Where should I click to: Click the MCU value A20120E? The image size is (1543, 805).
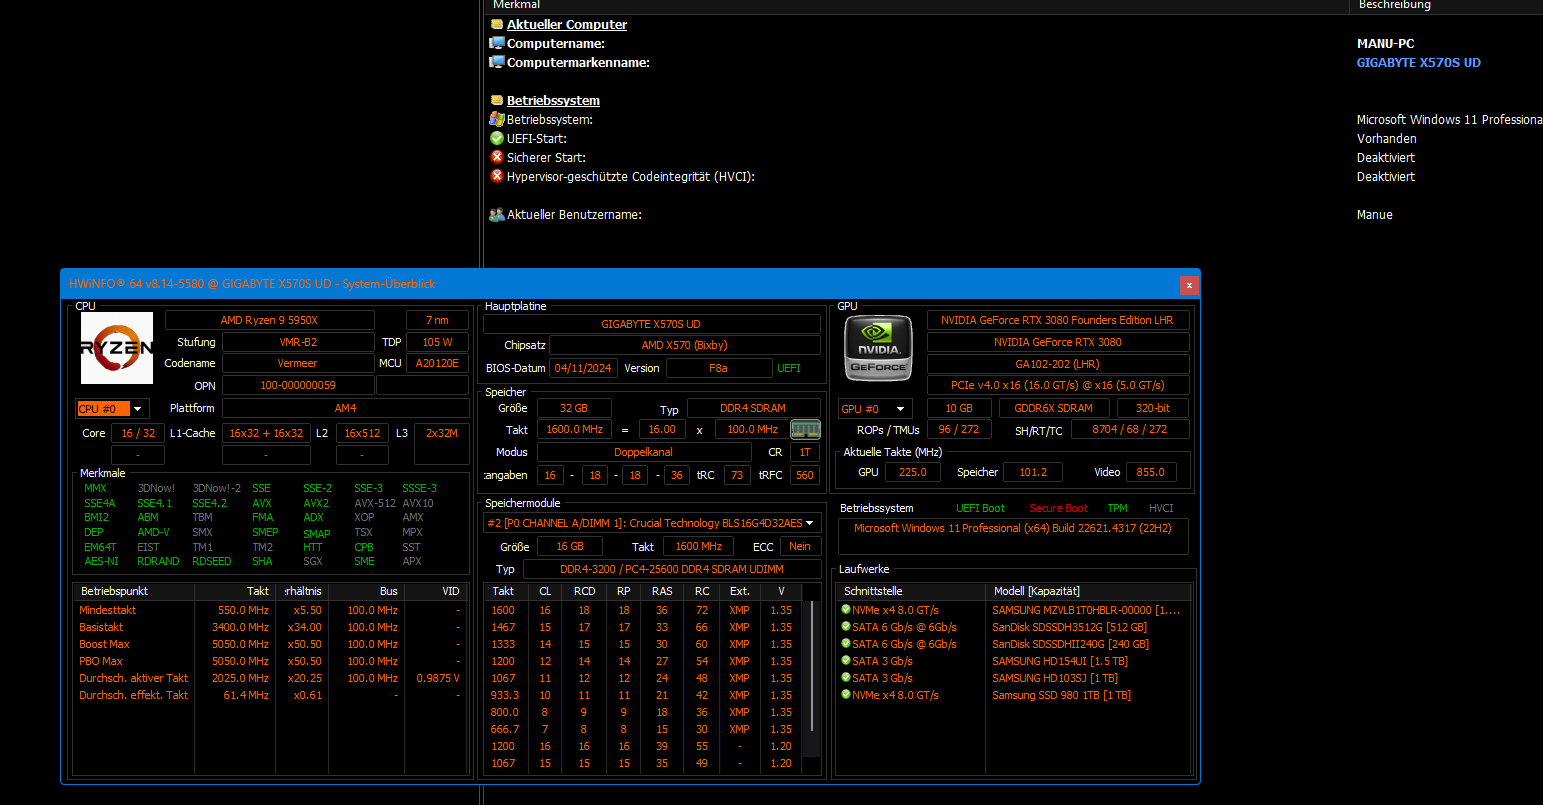point(437,363)
